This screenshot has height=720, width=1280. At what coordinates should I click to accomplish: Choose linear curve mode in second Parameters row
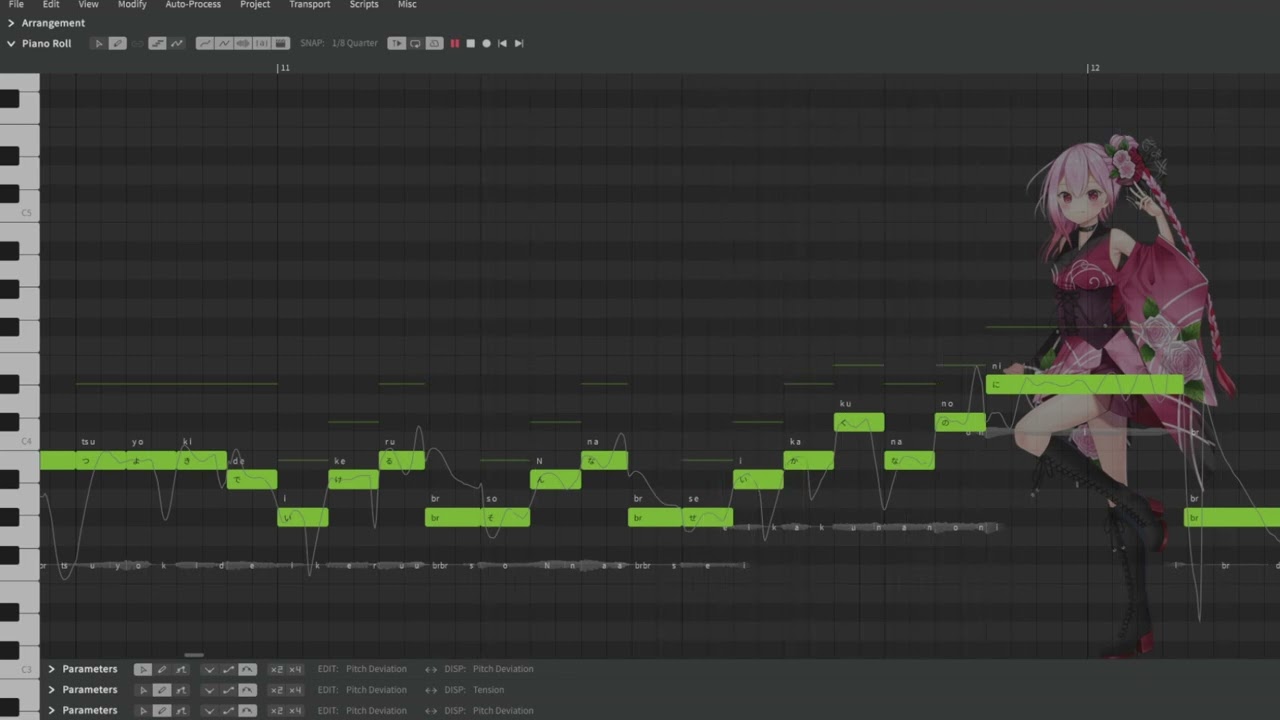[x=228, y=690]
